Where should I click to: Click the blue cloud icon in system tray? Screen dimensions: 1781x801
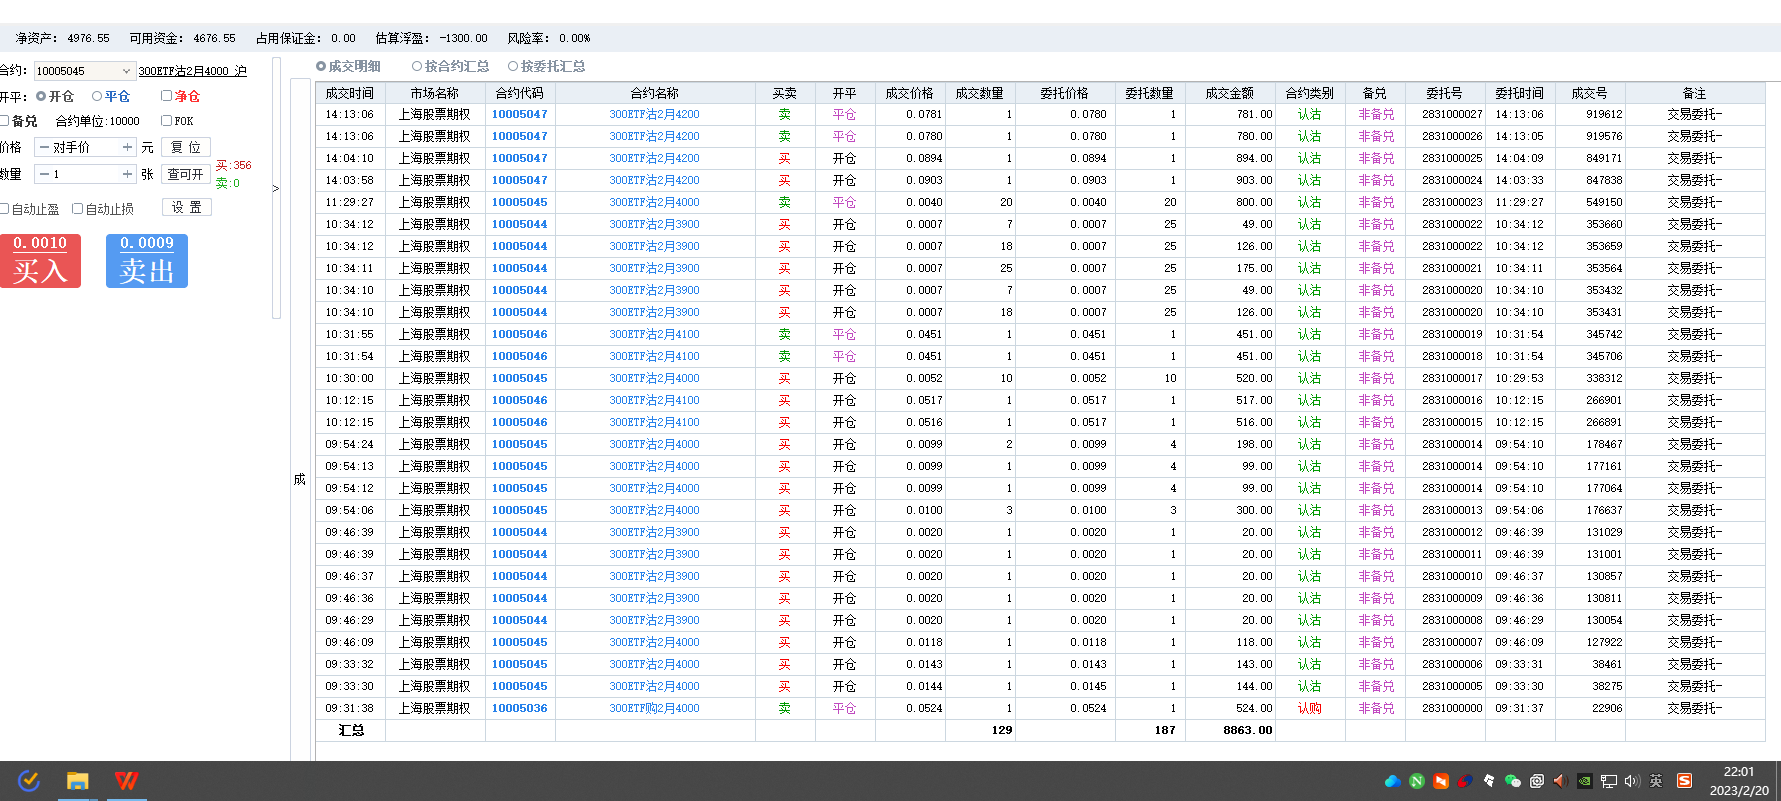pyautogui.click(x=1392, y=781)
